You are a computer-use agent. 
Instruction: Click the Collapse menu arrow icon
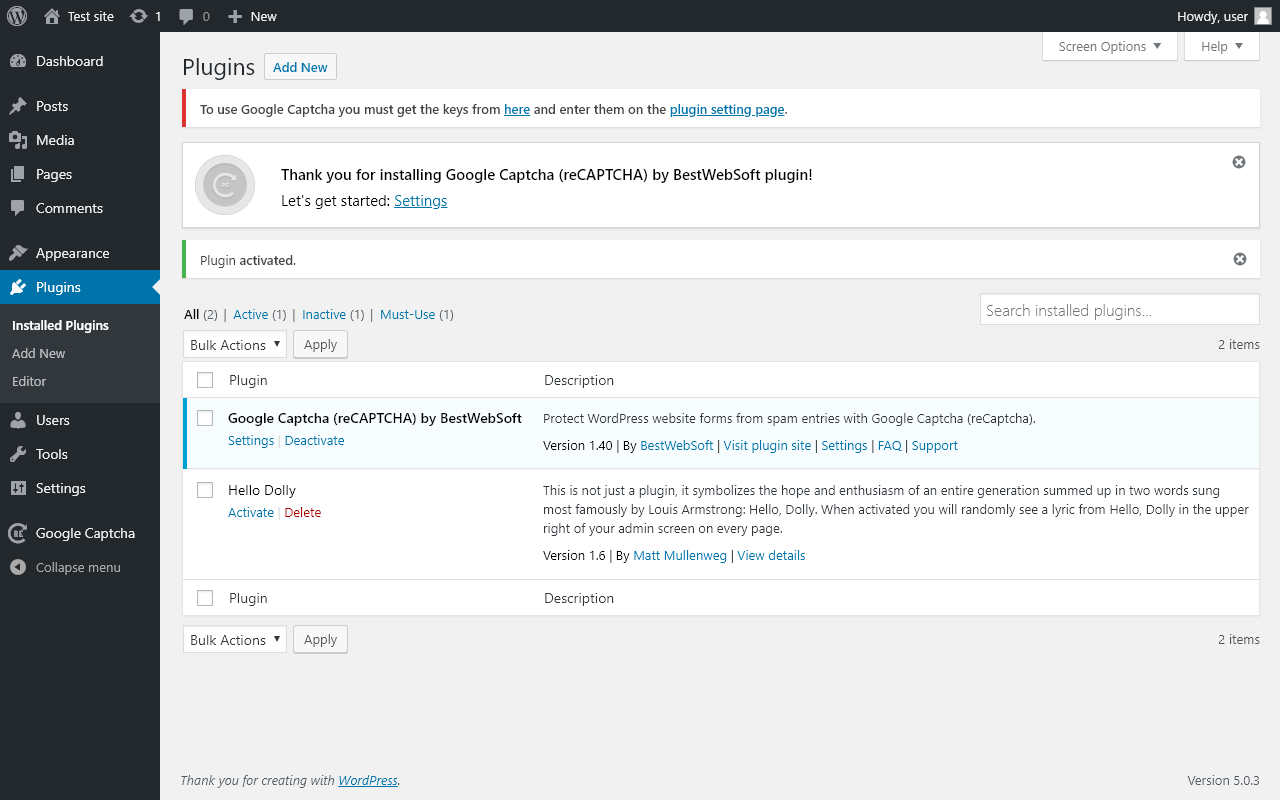(x=17, y=567)
